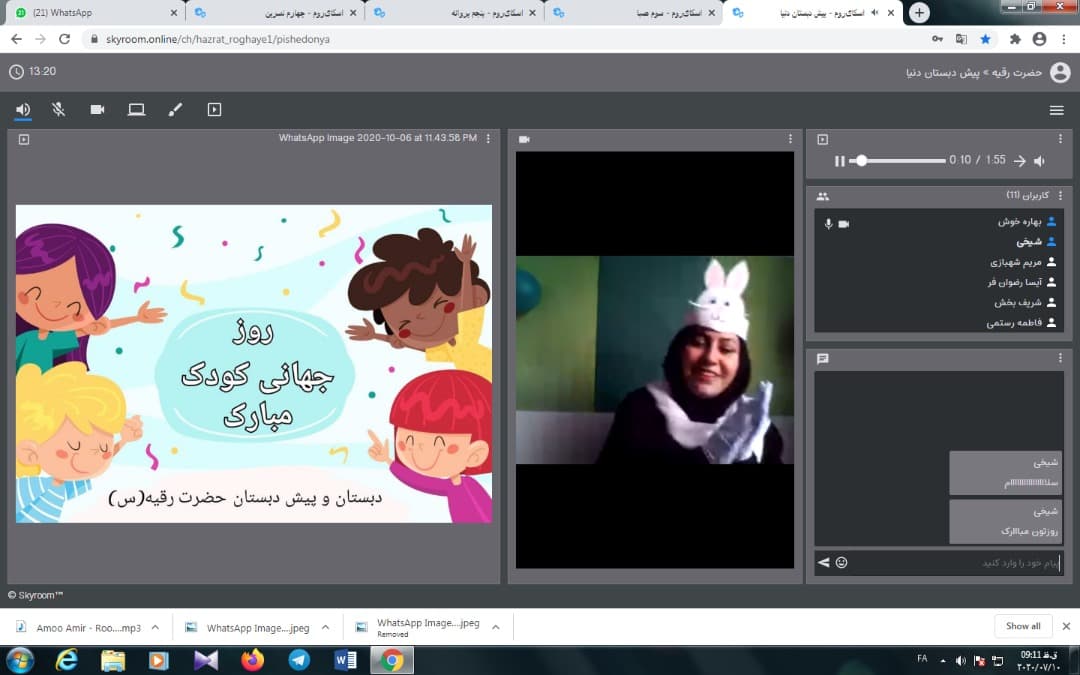This screenshot has height=675, width=1080.
Task: Open options menu of the WhatsApp Image panel
Action: (488, 139)
